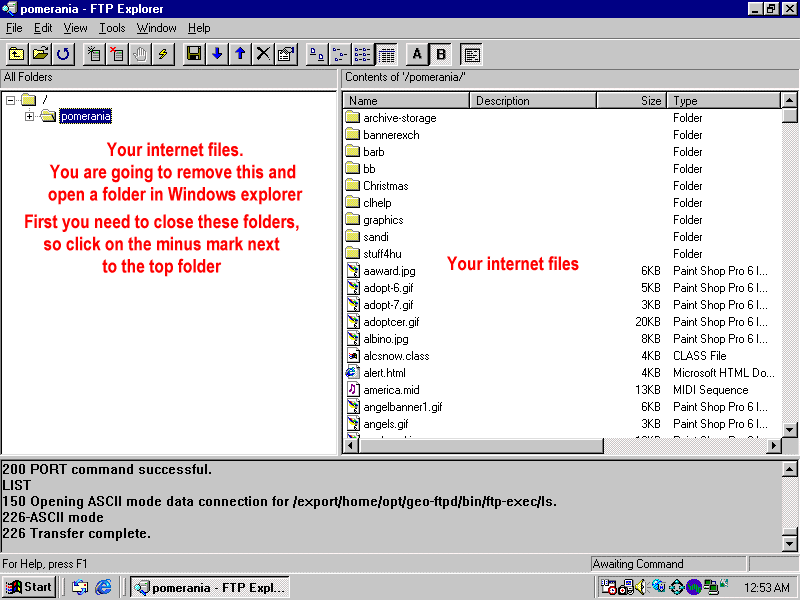The width and height of the screenshot is (800, 600).
Task: Sort files by Size column header
Action: click(631, 101)
